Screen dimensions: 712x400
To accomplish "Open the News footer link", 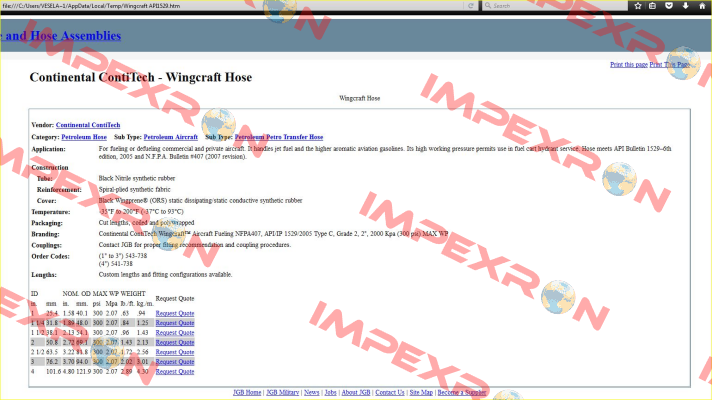I will (x=312, y=392).
